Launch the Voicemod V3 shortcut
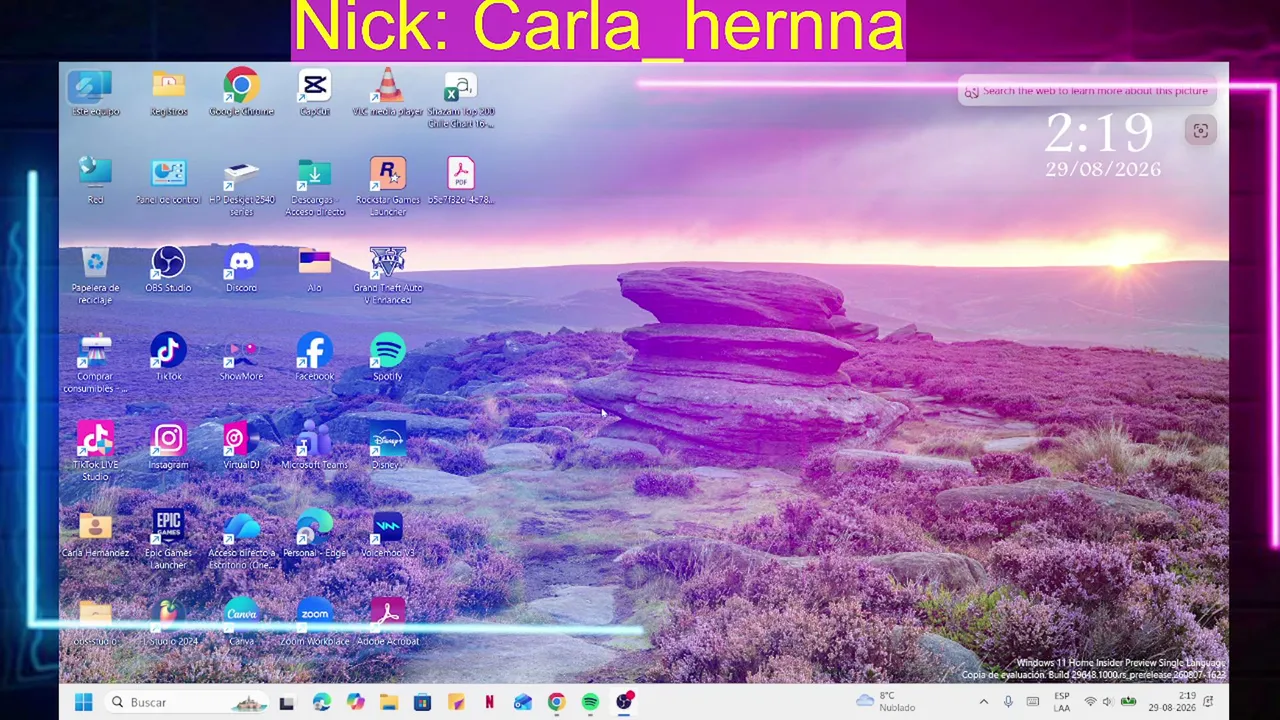This screenshot has width=1280, height=720. pyautogui.click(x=388, y=534)
